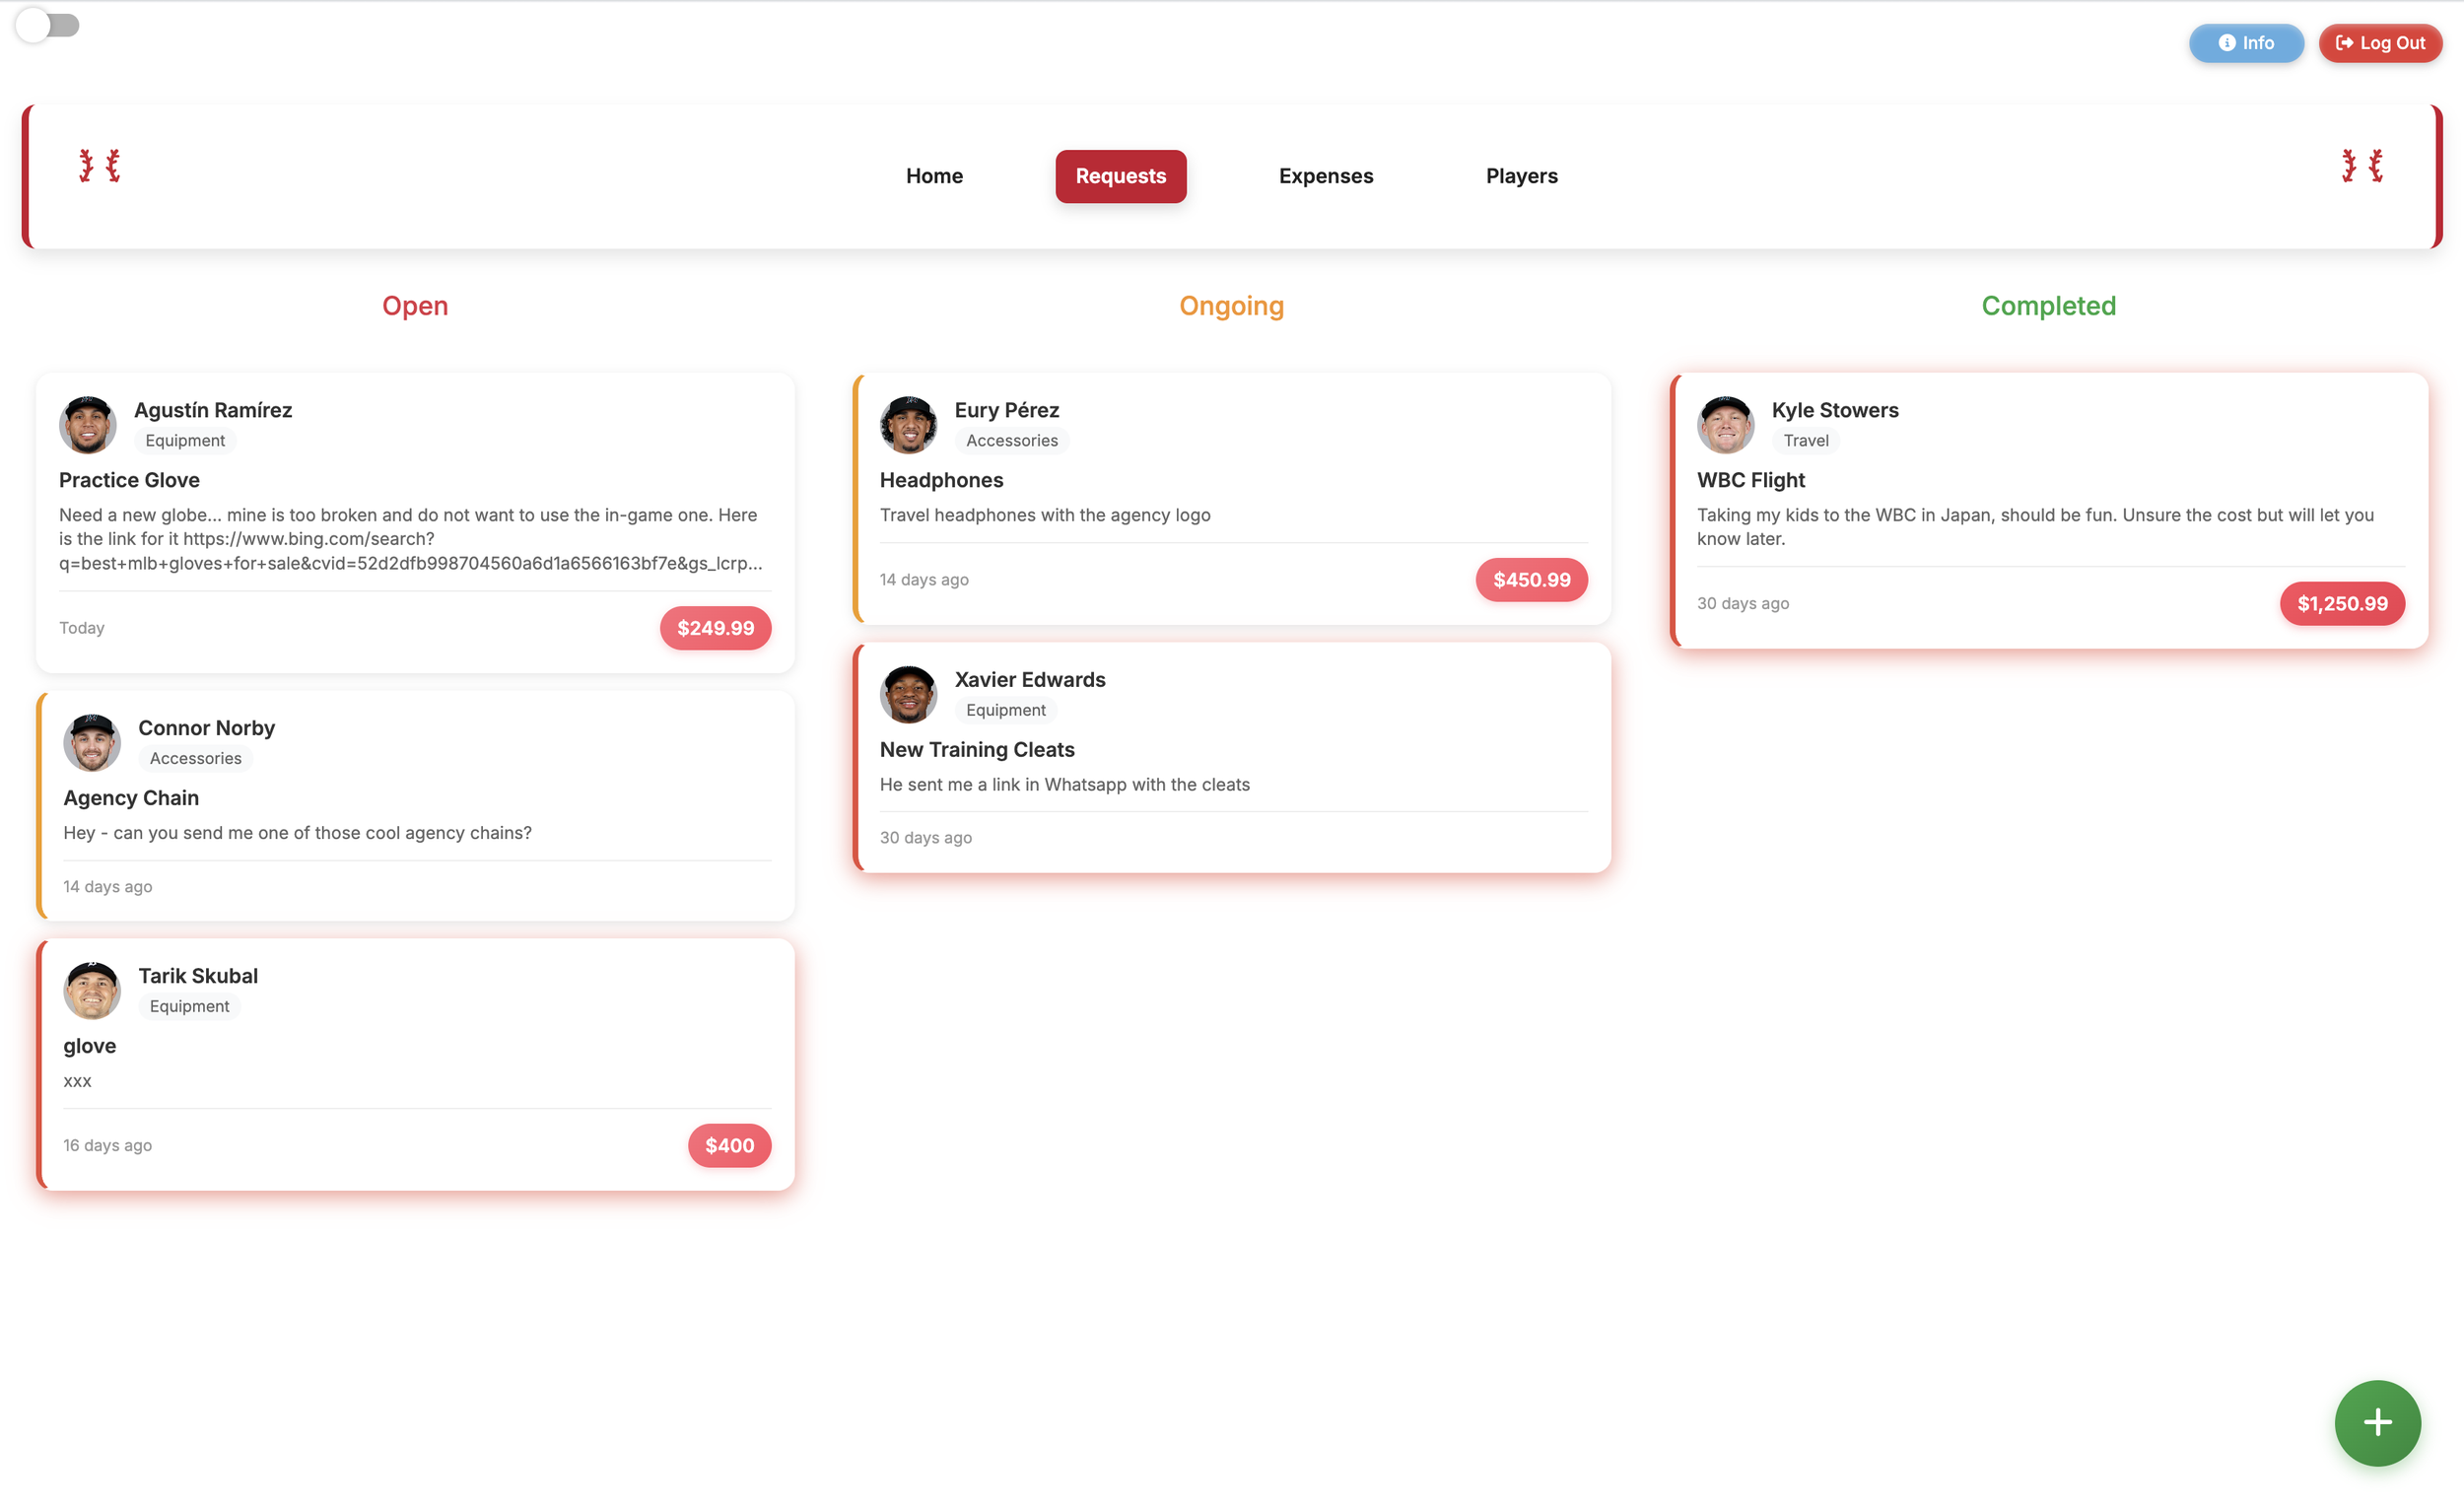Image resolution: width=2464 pixels, height=1510 pixels.
Task: Click Xavier Edwards' profile photo
Action: (x=908, y=695)
